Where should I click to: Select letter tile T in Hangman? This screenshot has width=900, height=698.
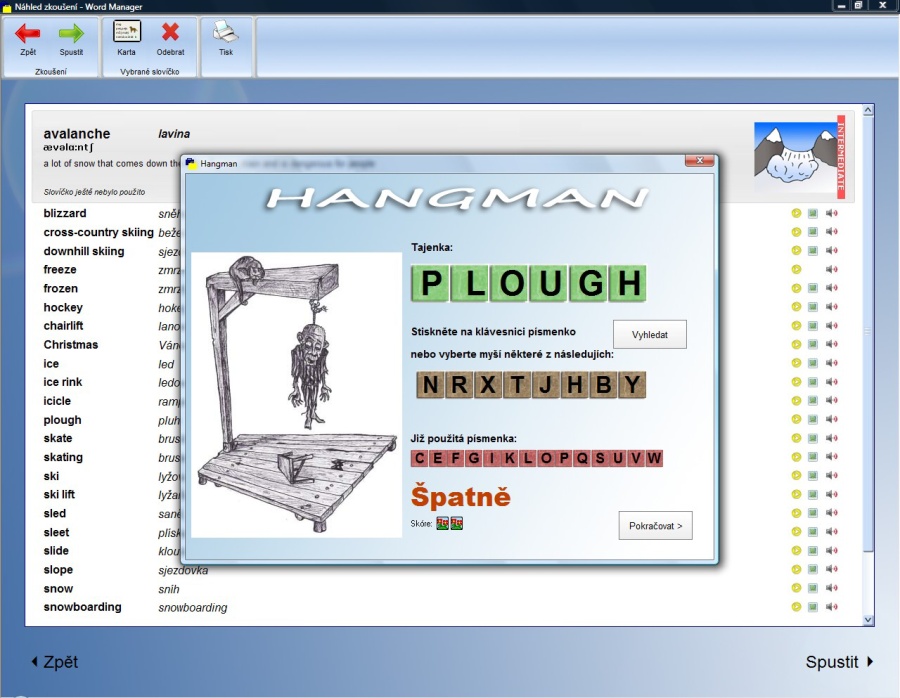click(x=516, y=385)
